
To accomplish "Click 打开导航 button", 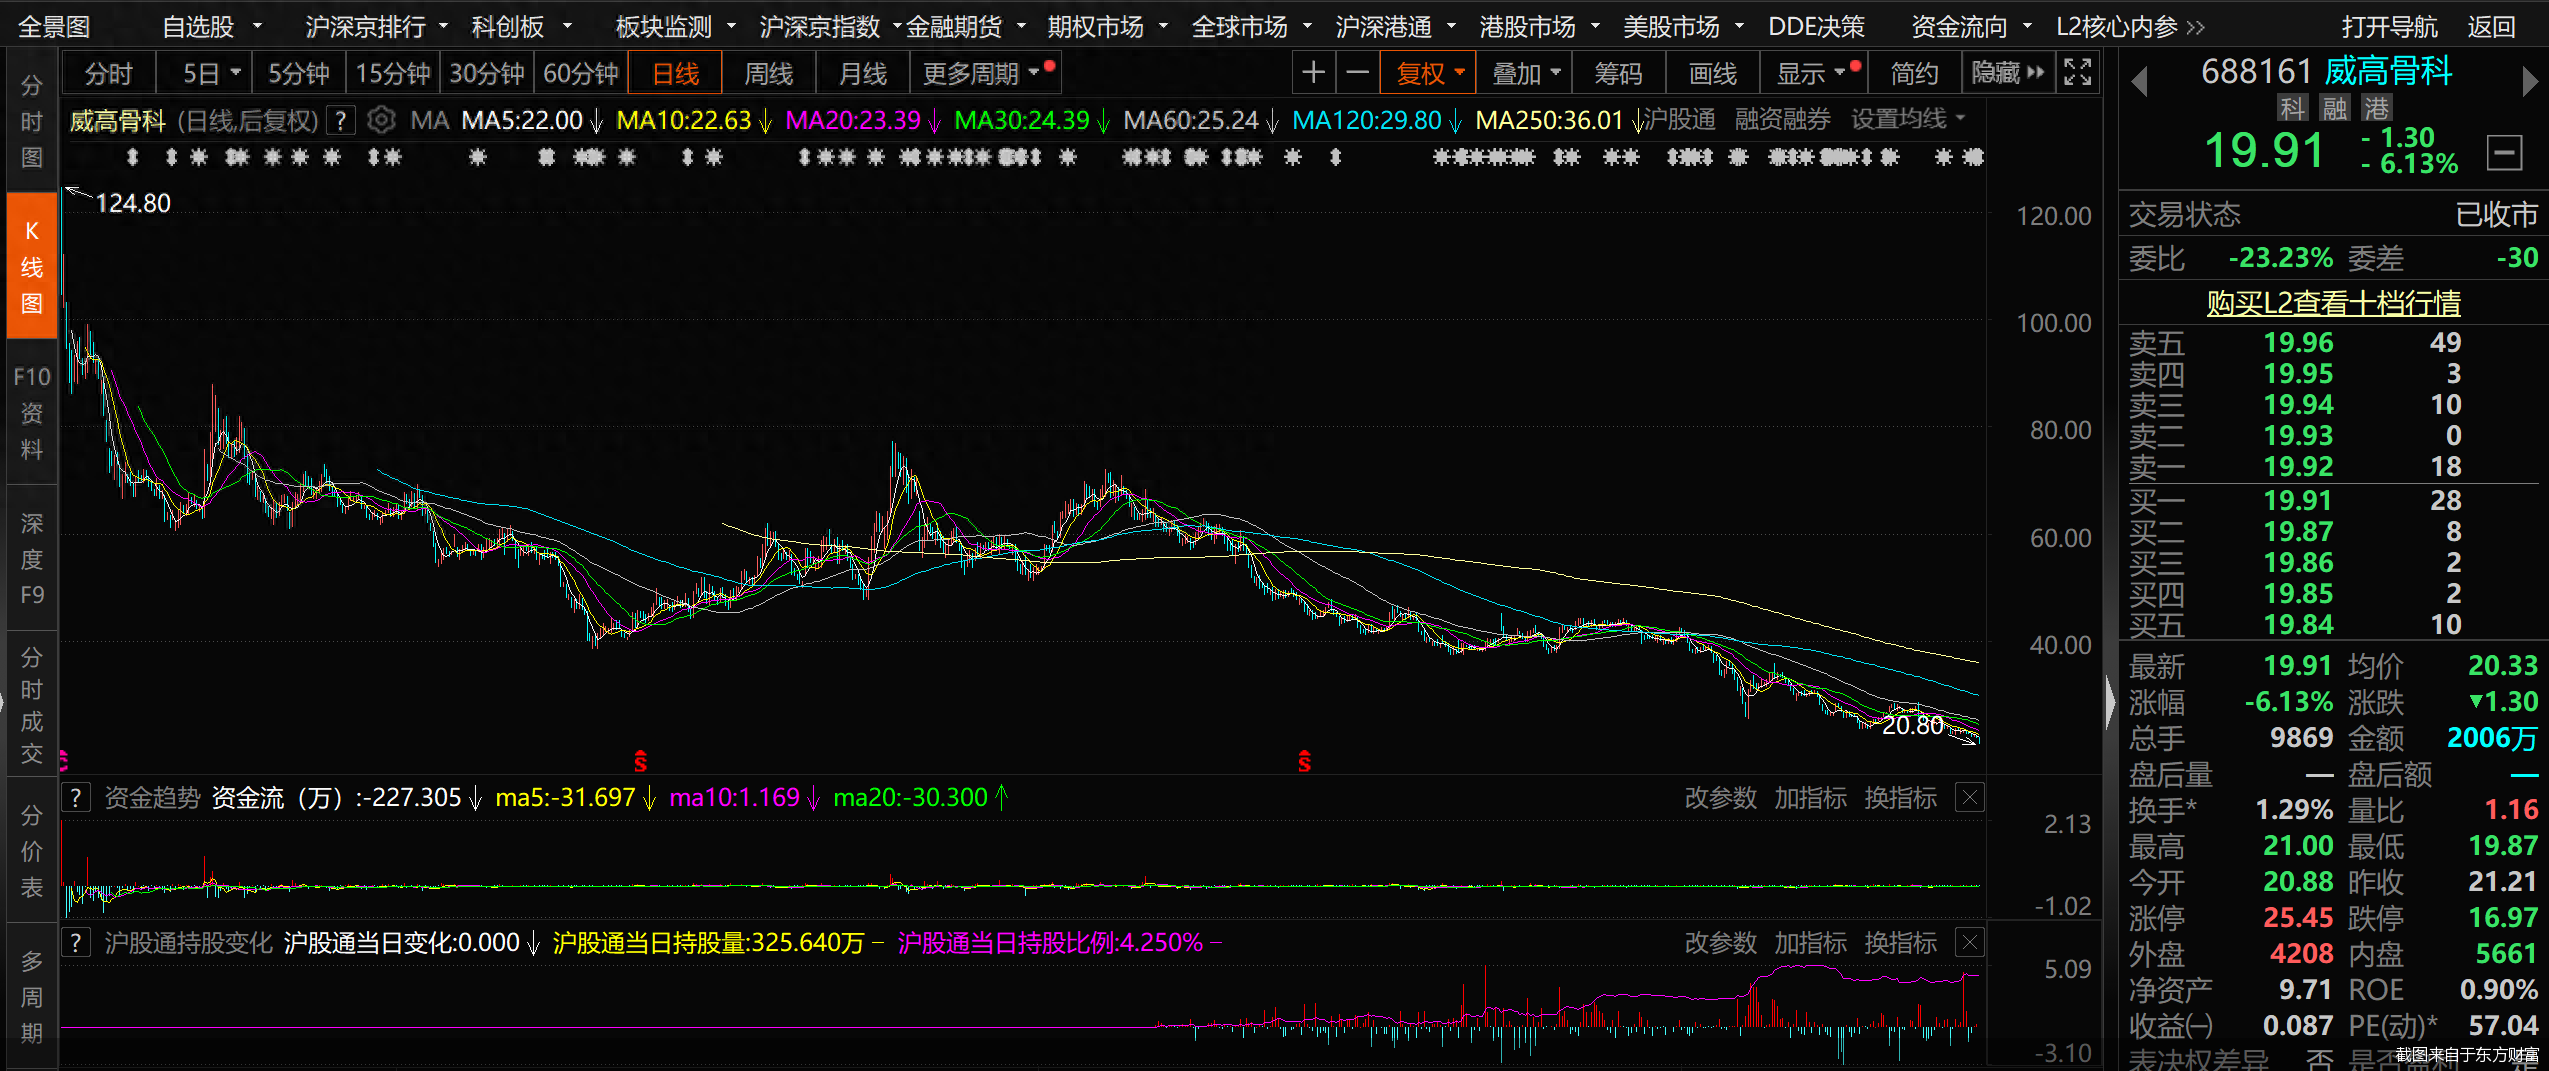I will (x=2389, y=27).
